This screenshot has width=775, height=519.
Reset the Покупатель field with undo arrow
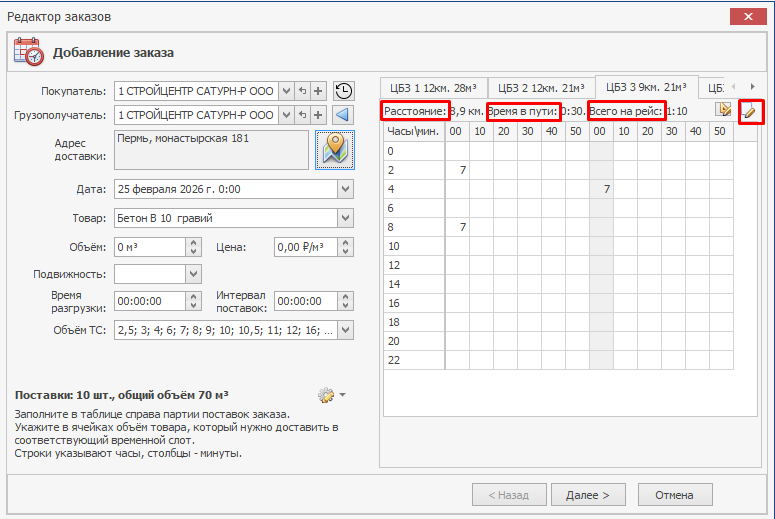pos(302,90)
